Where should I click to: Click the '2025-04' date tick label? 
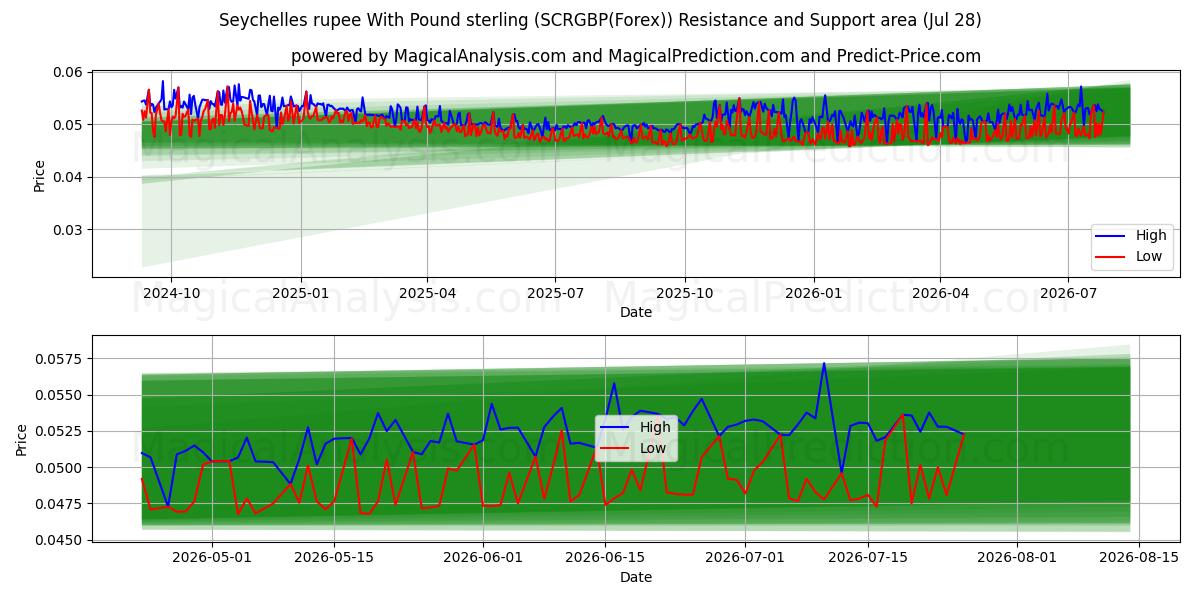click(427, 294)
